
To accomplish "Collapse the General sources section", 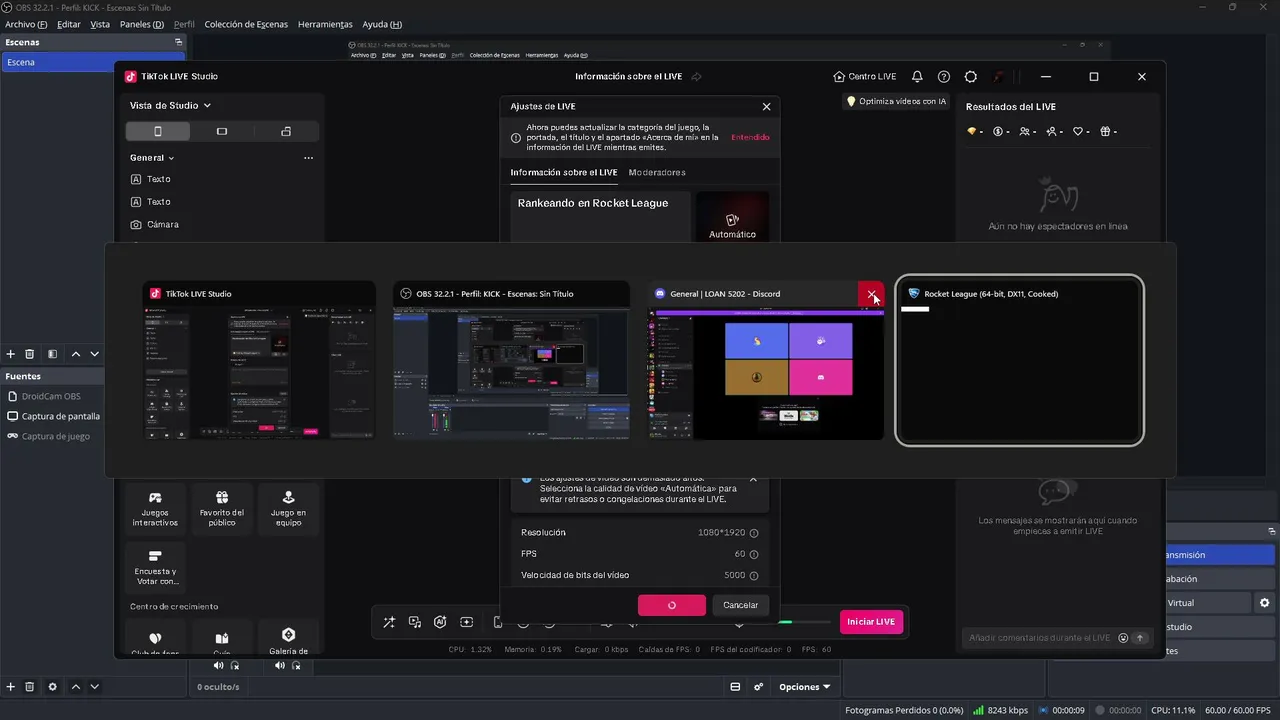I will [152, 158].
